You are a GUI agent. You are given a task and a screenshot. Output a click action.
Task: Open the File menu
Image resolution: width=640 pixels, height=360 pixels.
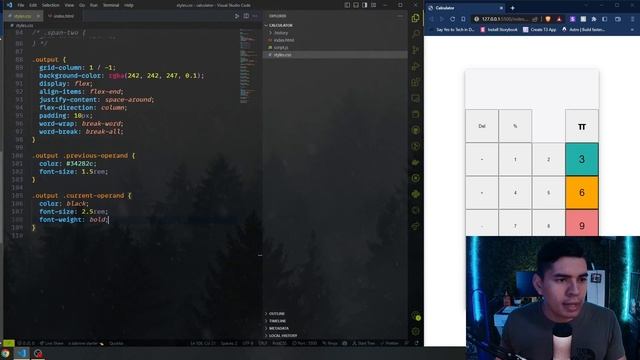[x=21, y=5]
